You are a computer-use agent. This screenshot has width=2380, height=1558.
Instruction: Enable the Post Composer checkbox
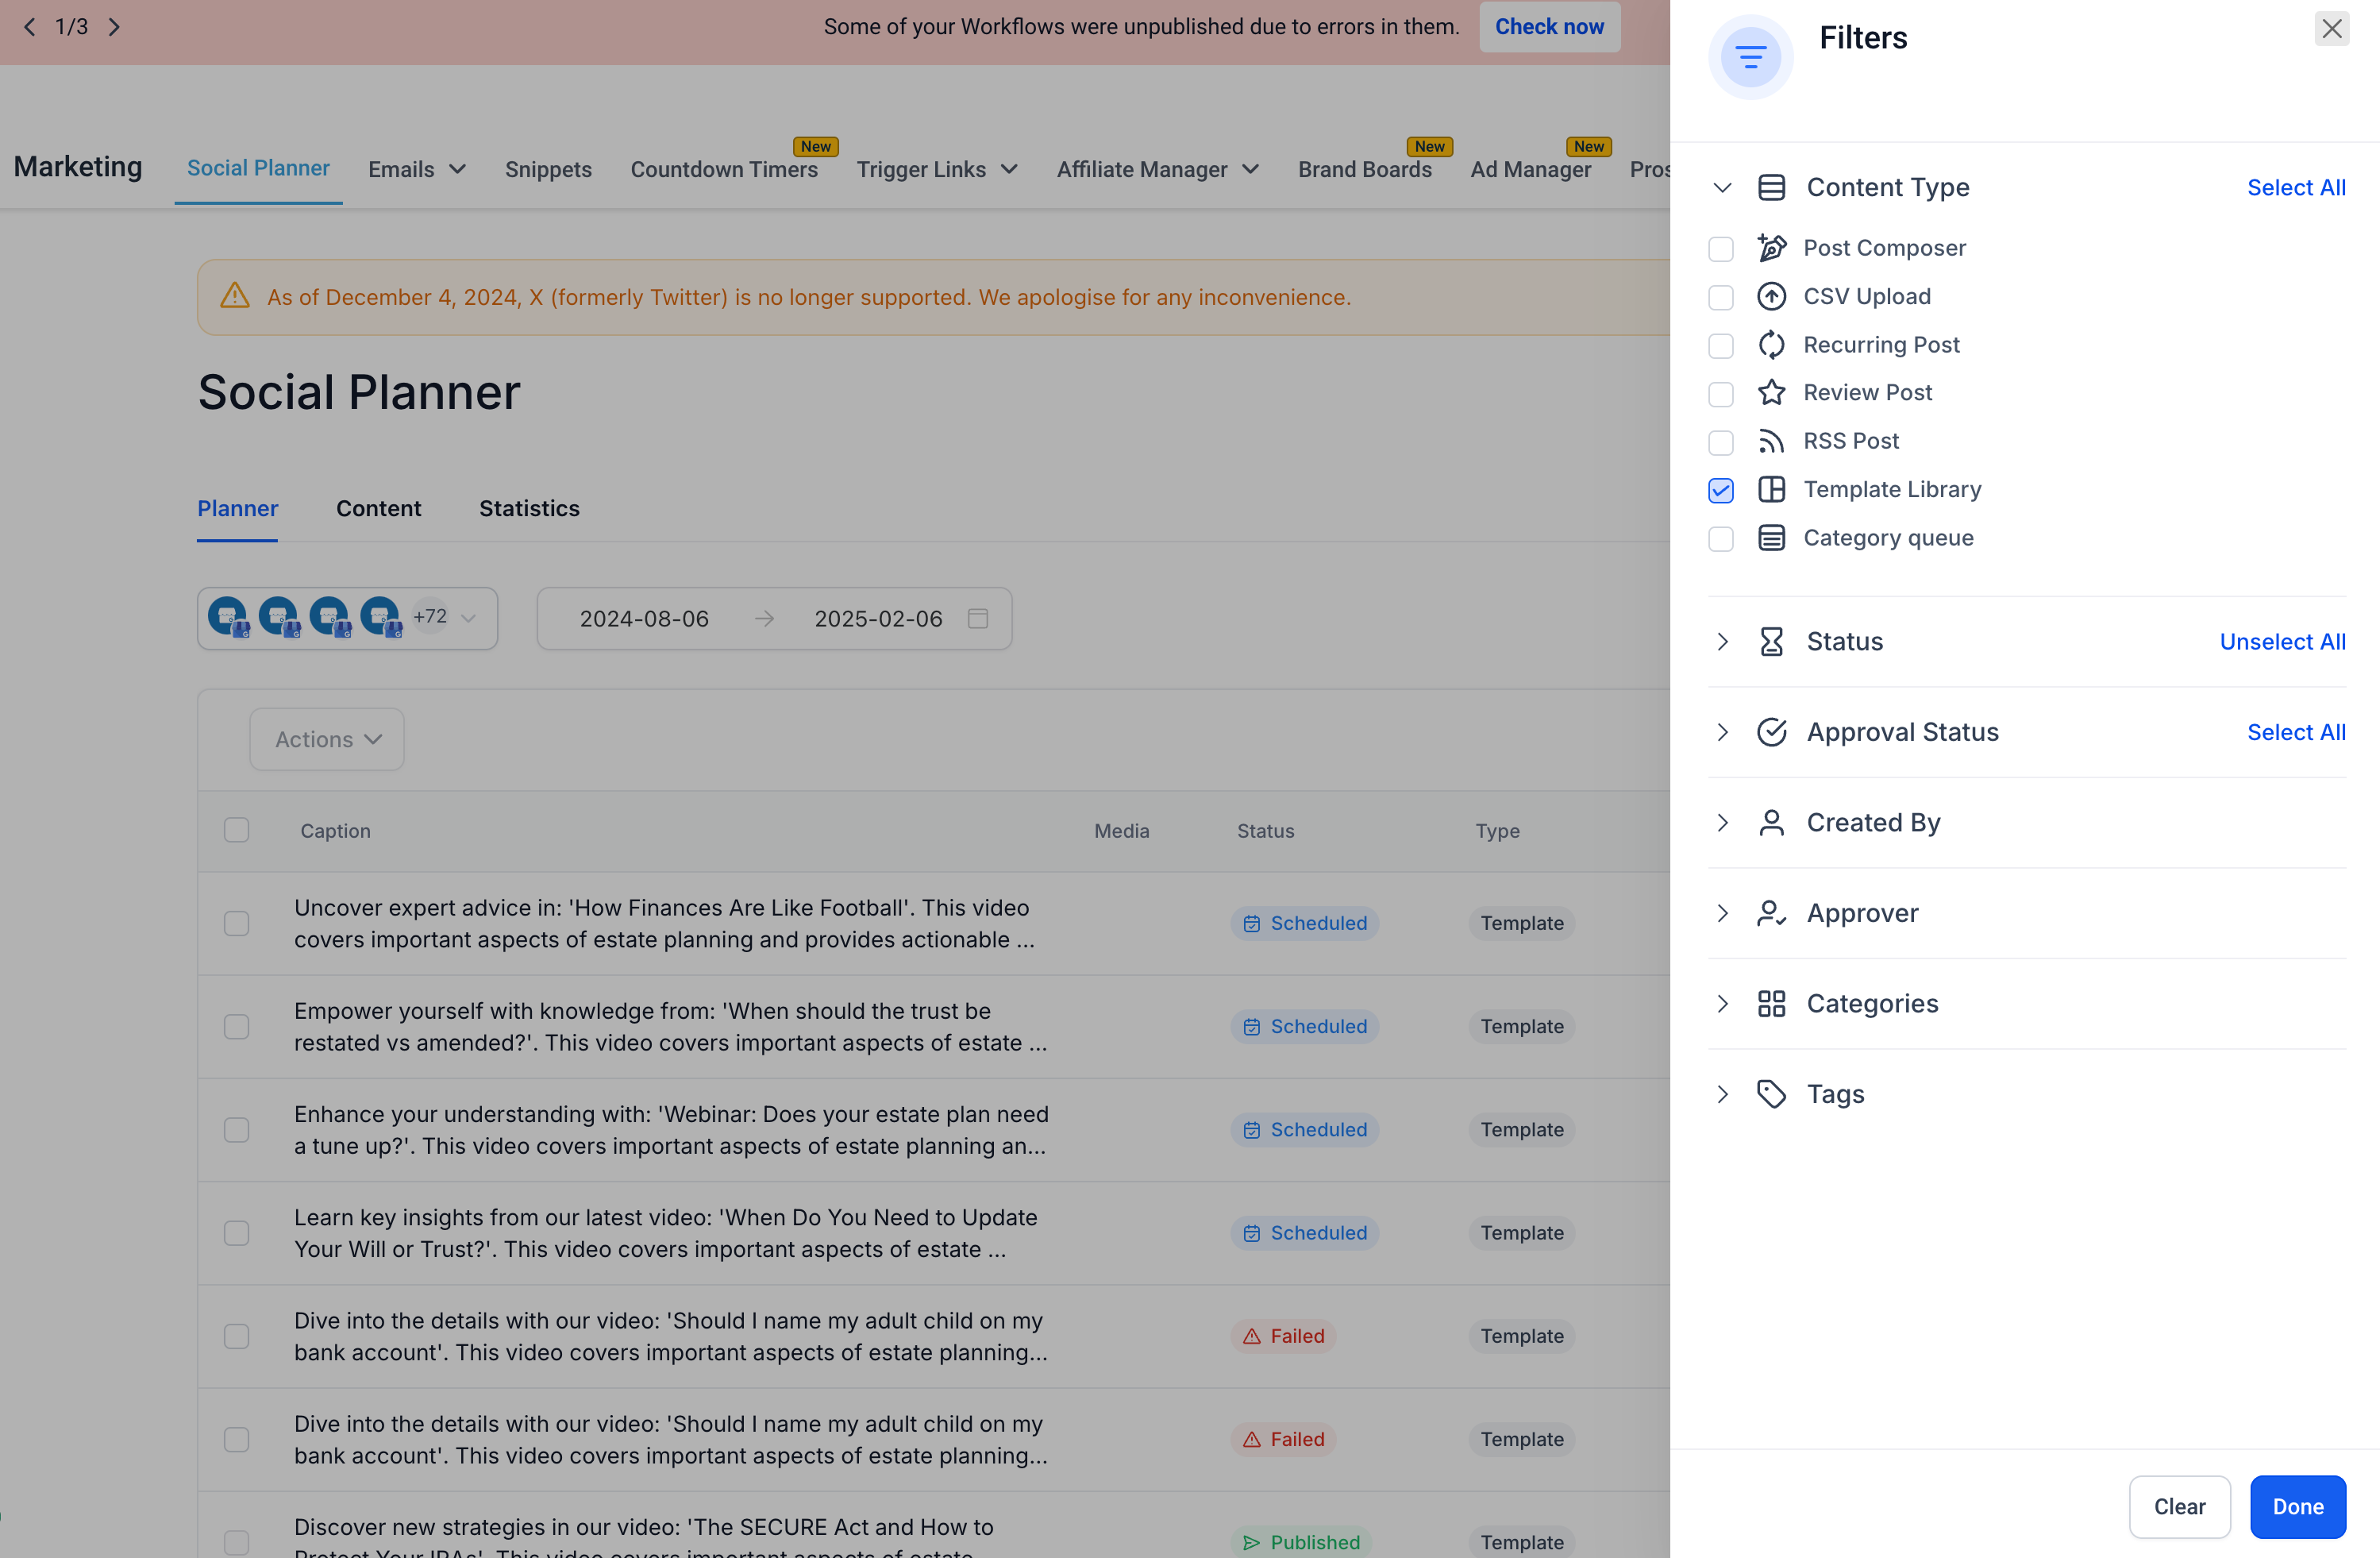pyautogui.click(x=1720, y=249)
